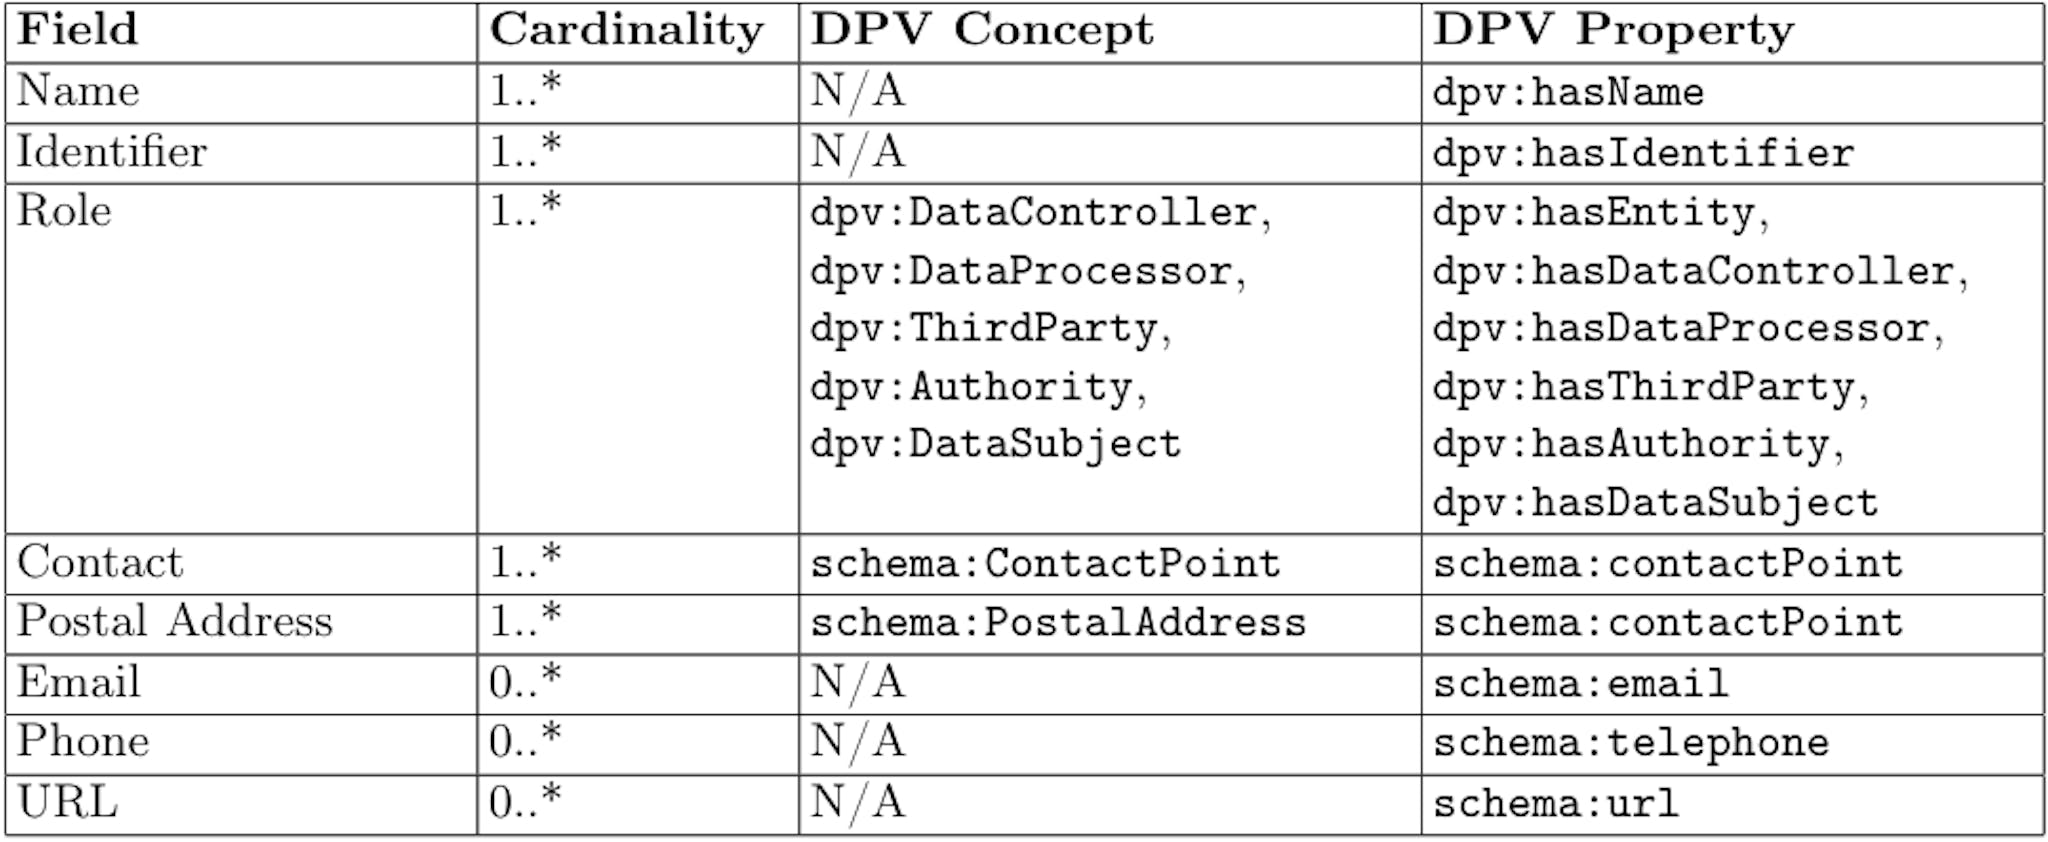Click the "Cardinality" column header

626,30
